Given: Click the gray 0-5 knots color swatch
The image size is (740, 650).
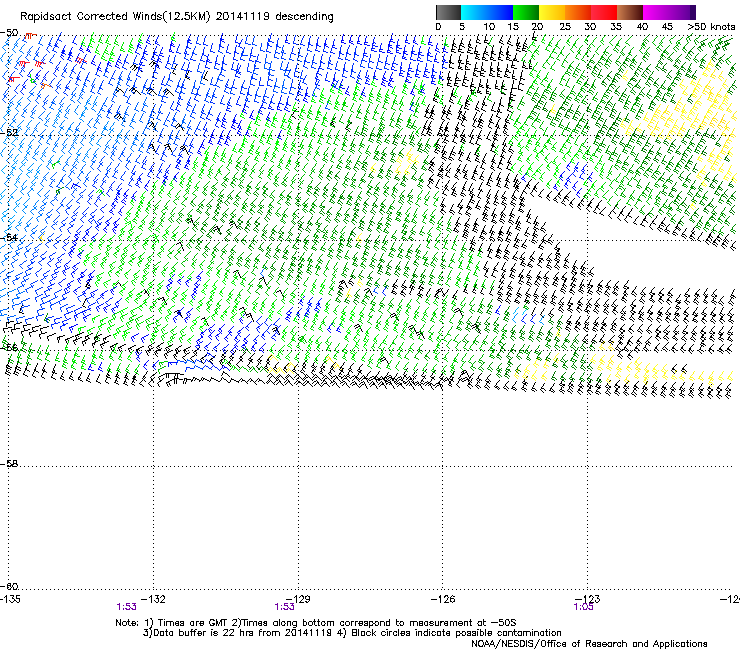Looking at the screenshot, I should pyautogui.click(x=448, y=12).
